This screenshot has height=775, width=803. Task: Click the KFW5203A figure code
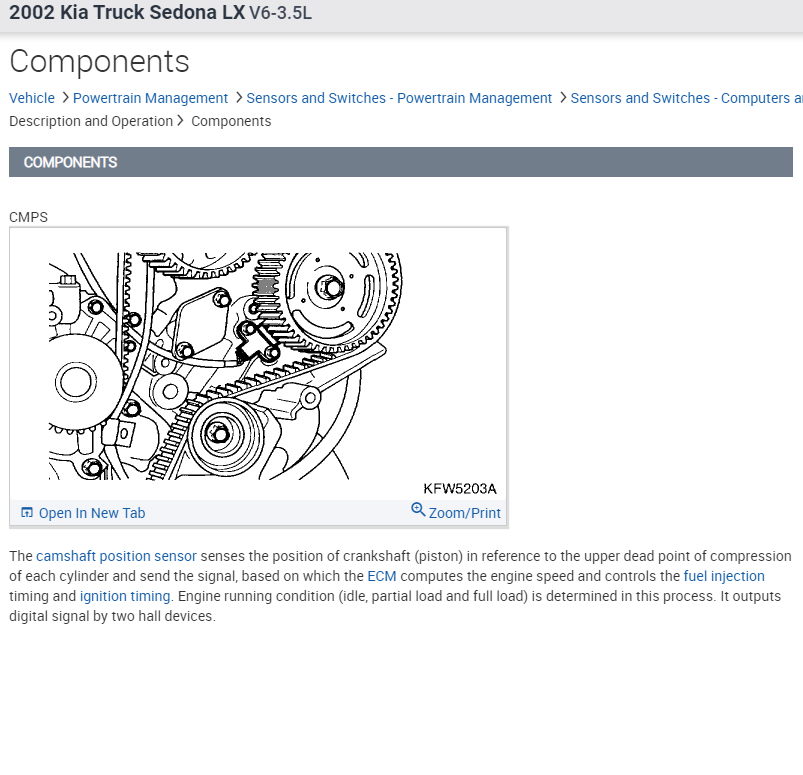pos(459,489)
